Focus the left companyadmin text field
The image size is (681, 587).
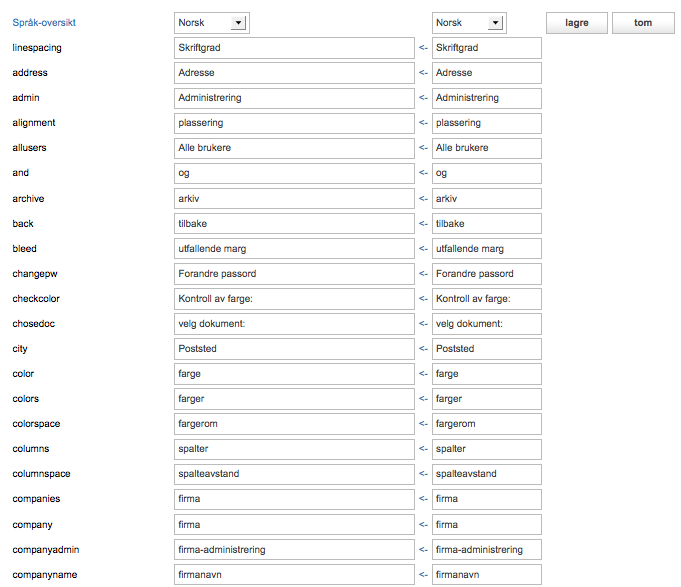coord(294,550)
